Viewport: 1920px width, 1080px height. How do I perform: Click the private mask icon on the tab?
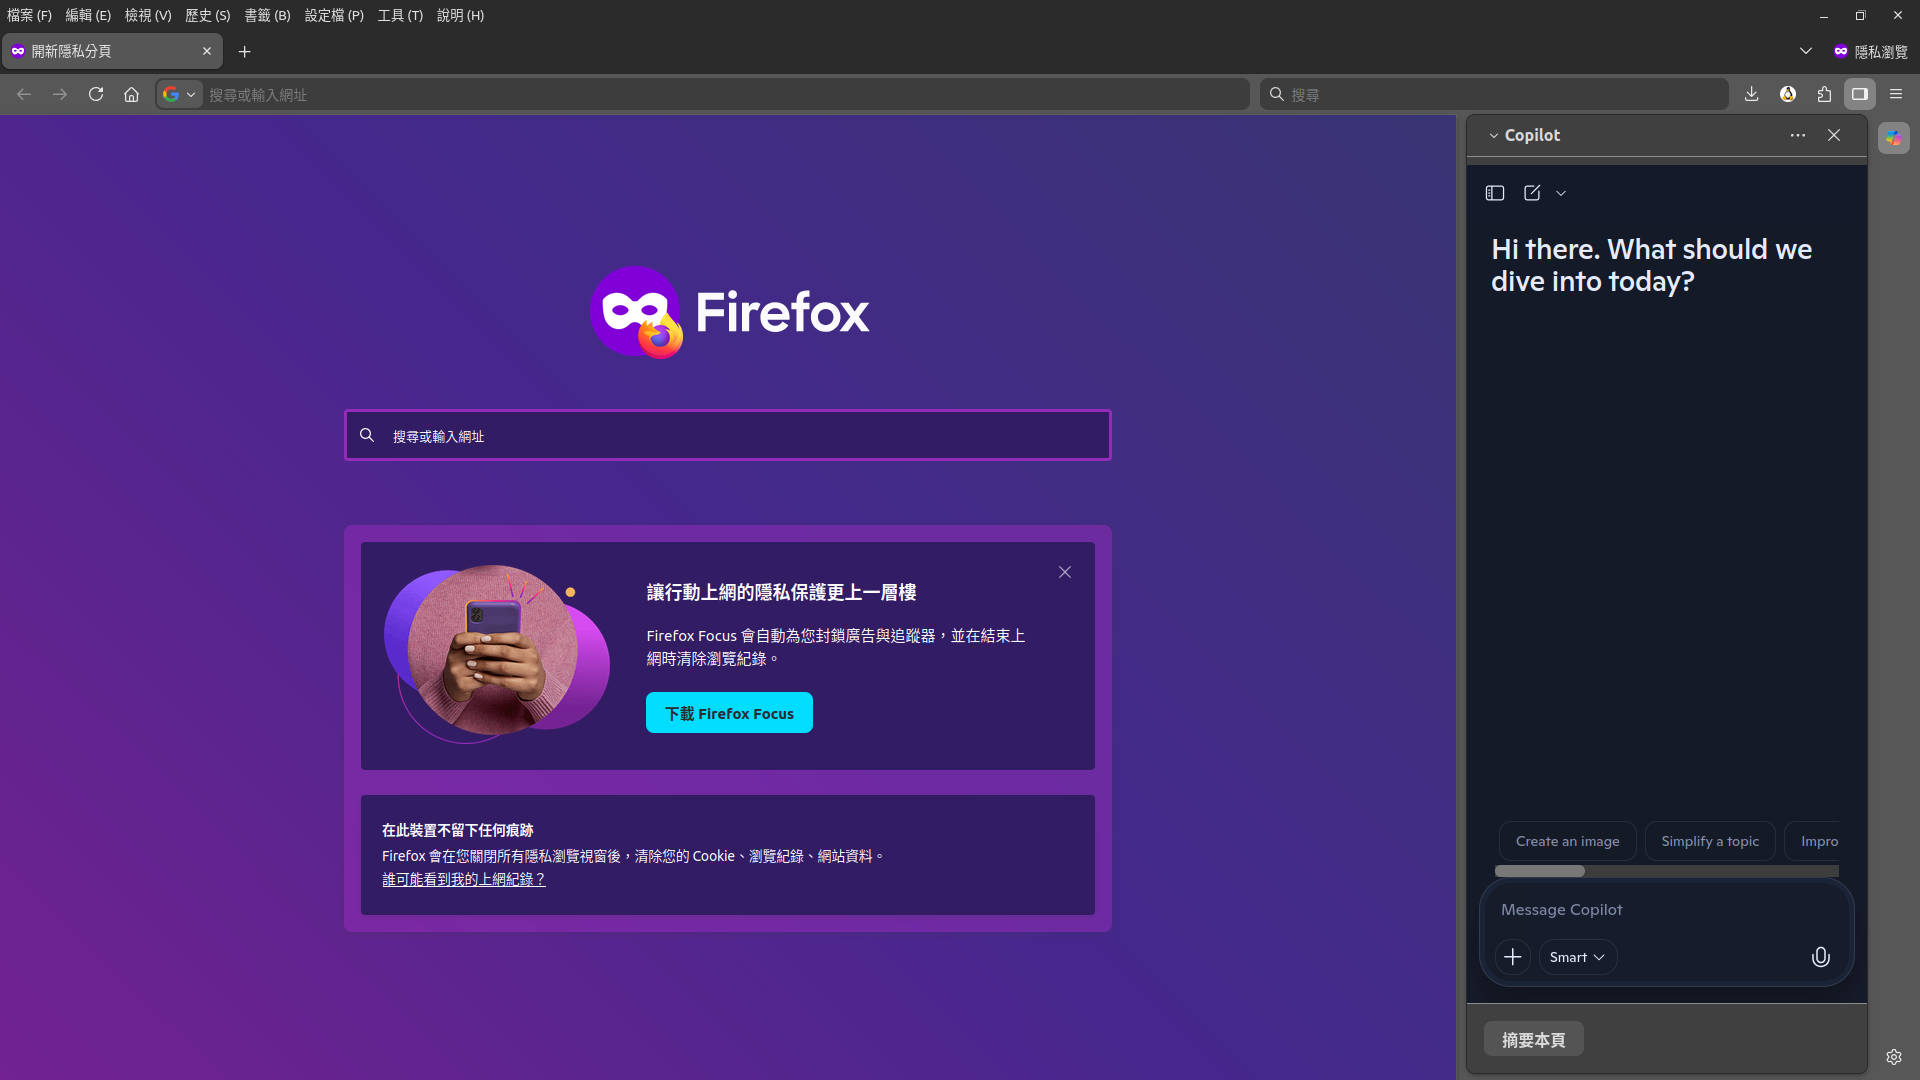(x=18, y=51)
